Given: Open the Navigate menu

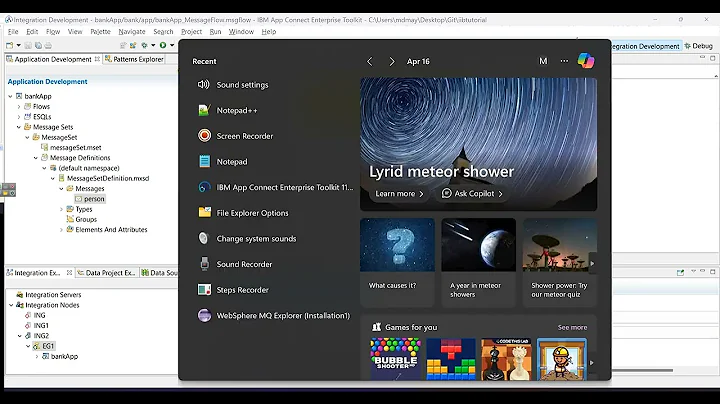Looking at the screenshot, I should 132,32.
